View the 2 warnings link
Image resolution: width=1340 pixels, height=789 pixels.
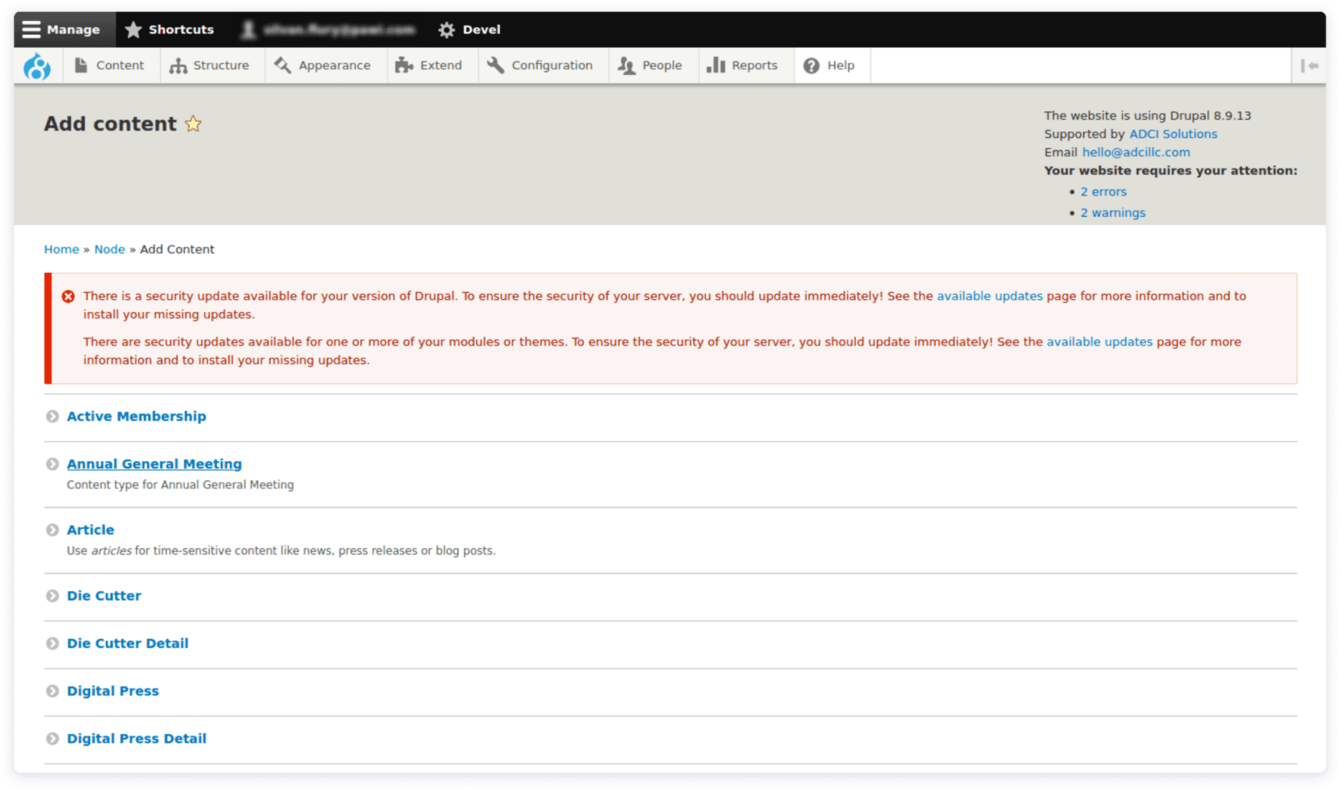coord(1113,212)
